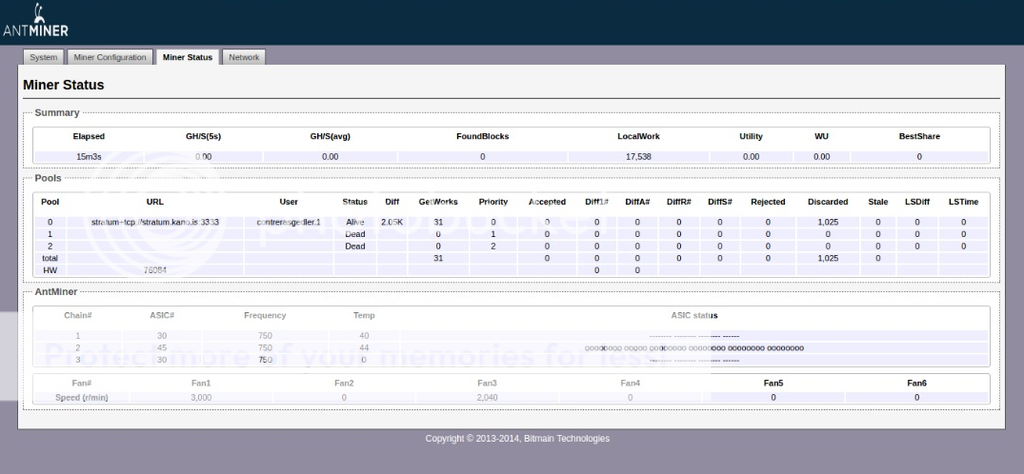
Task: Click the Bitmain Technologies copyright text
Action: [x=517, y=438]
